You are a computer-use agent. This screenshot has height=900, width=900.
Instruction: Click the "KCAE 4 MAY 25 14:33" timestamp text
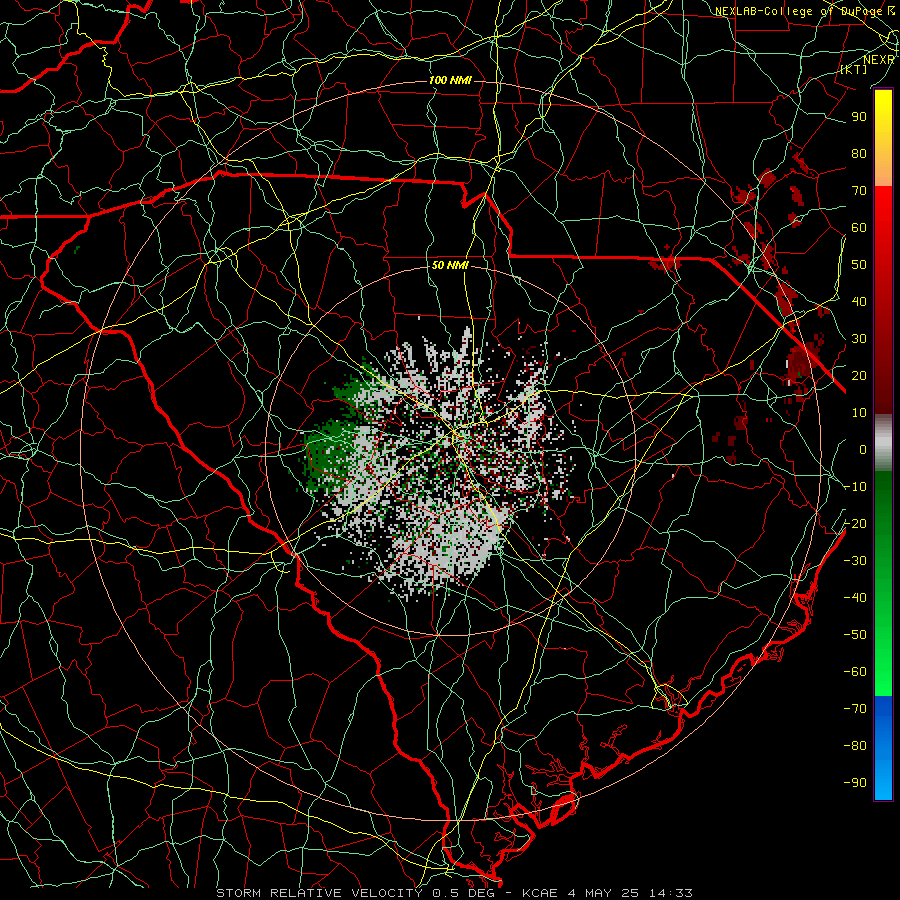tap(607, 893)
